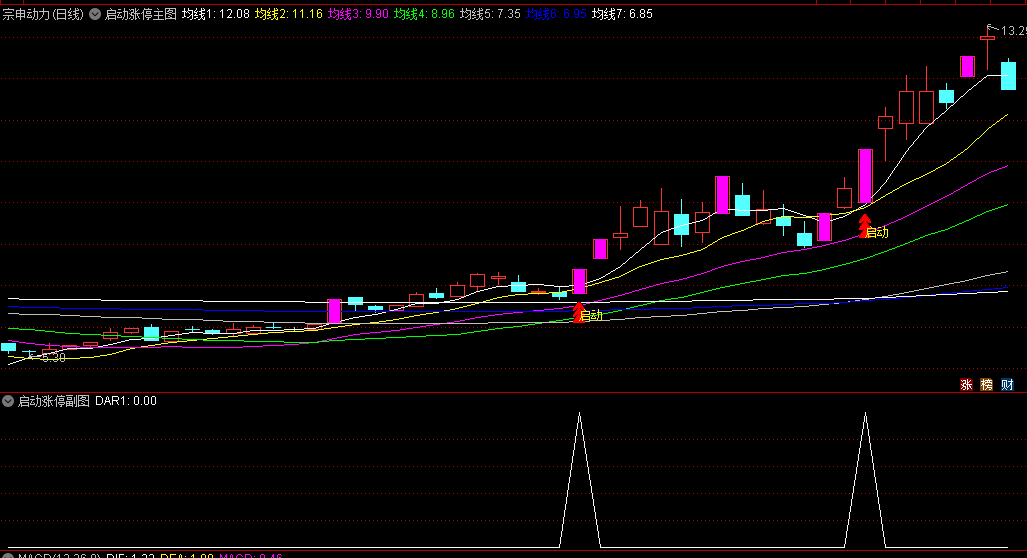This screenshot has height=558, width=1027.
Task: Click the blue 财 finance icon
Action: (x=1007, y=384)
